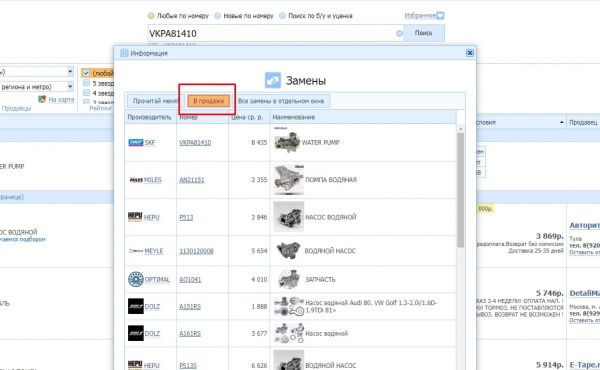This screenshot has width=600, height=370.
Task: Open part number VKPA81410 link
Action: coord(195,143)
